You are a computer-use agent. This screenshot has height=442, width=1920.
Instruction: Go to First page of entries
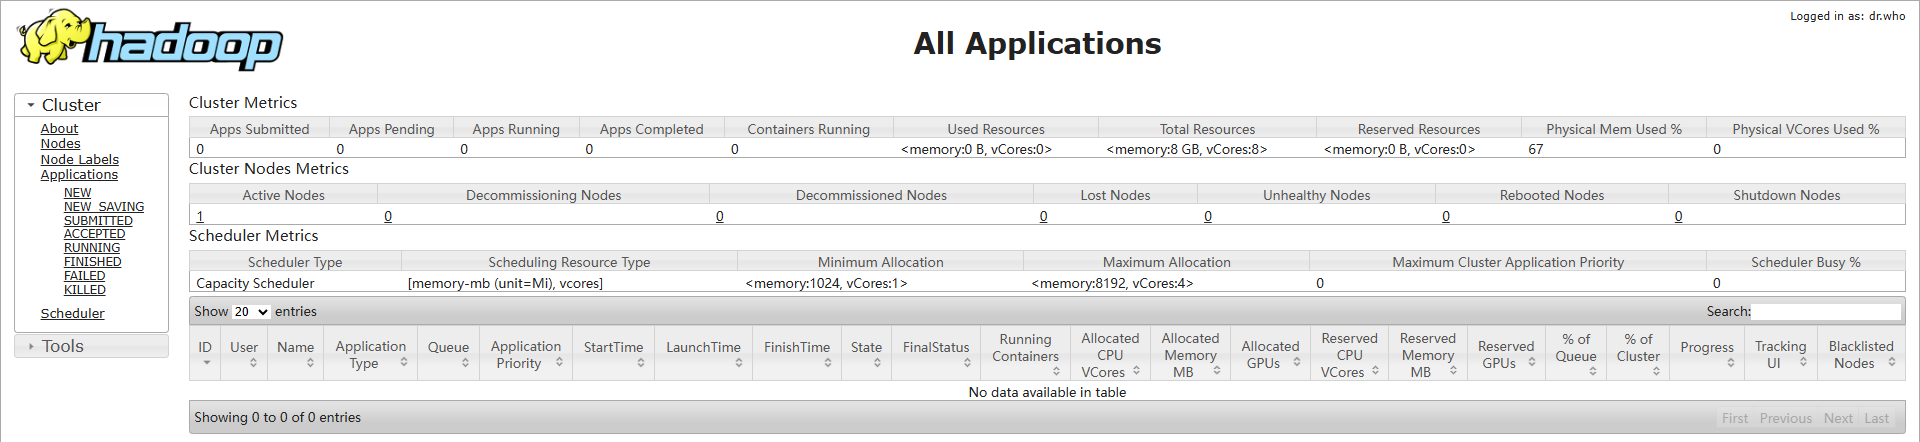[1735, 418]
